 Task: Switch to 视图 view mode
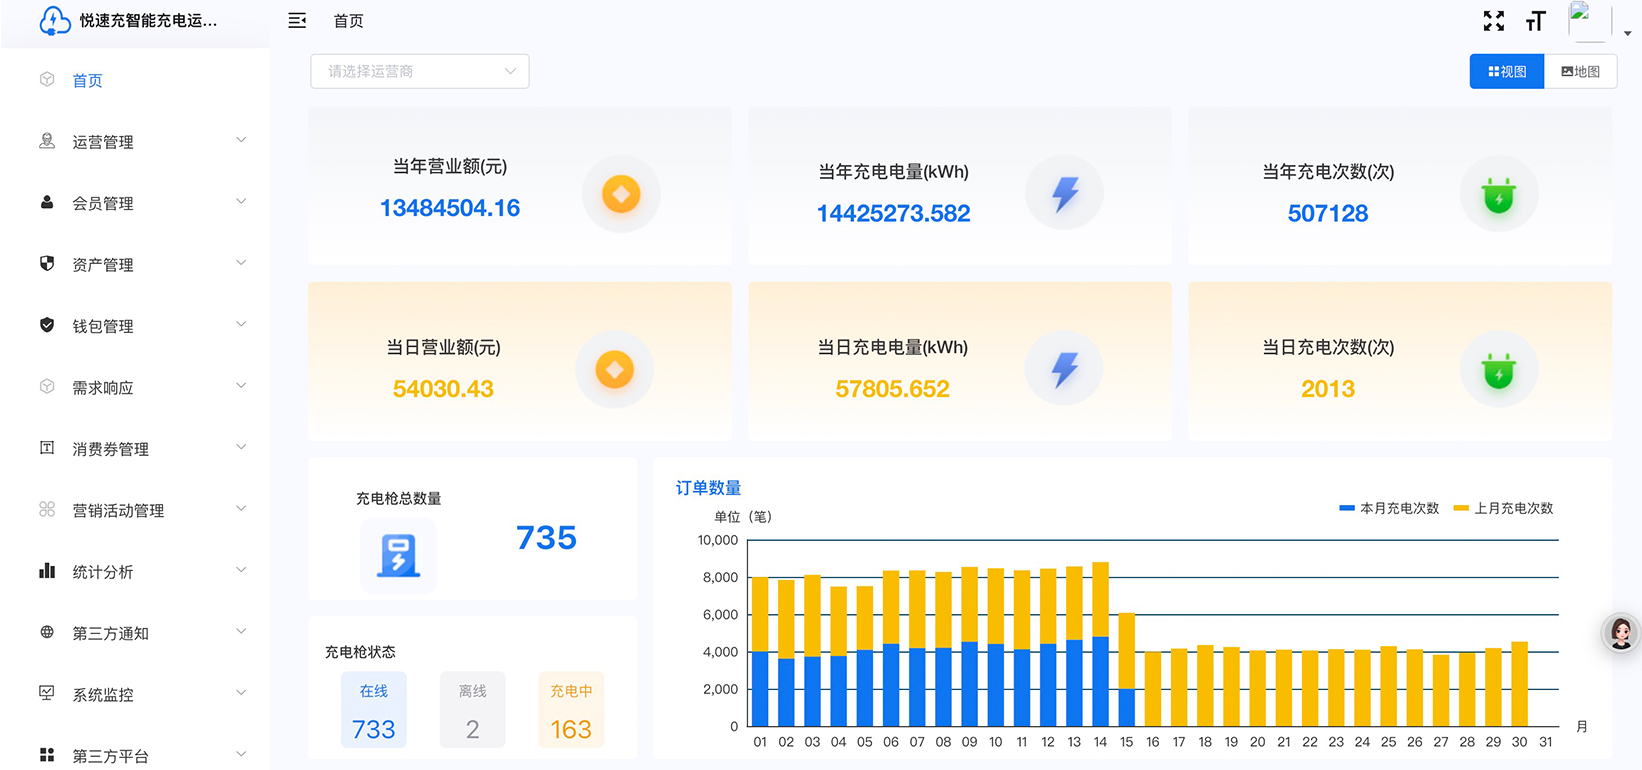[x=1507, y=71]
